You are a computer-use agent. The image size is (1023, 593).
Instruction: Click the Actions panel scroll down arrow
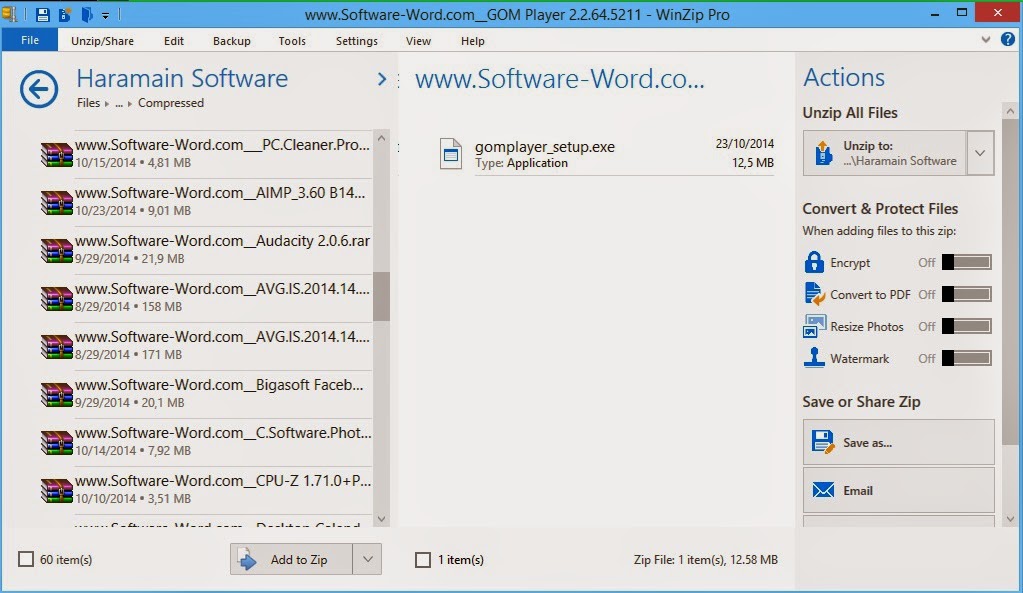(x=1010, y=519)
